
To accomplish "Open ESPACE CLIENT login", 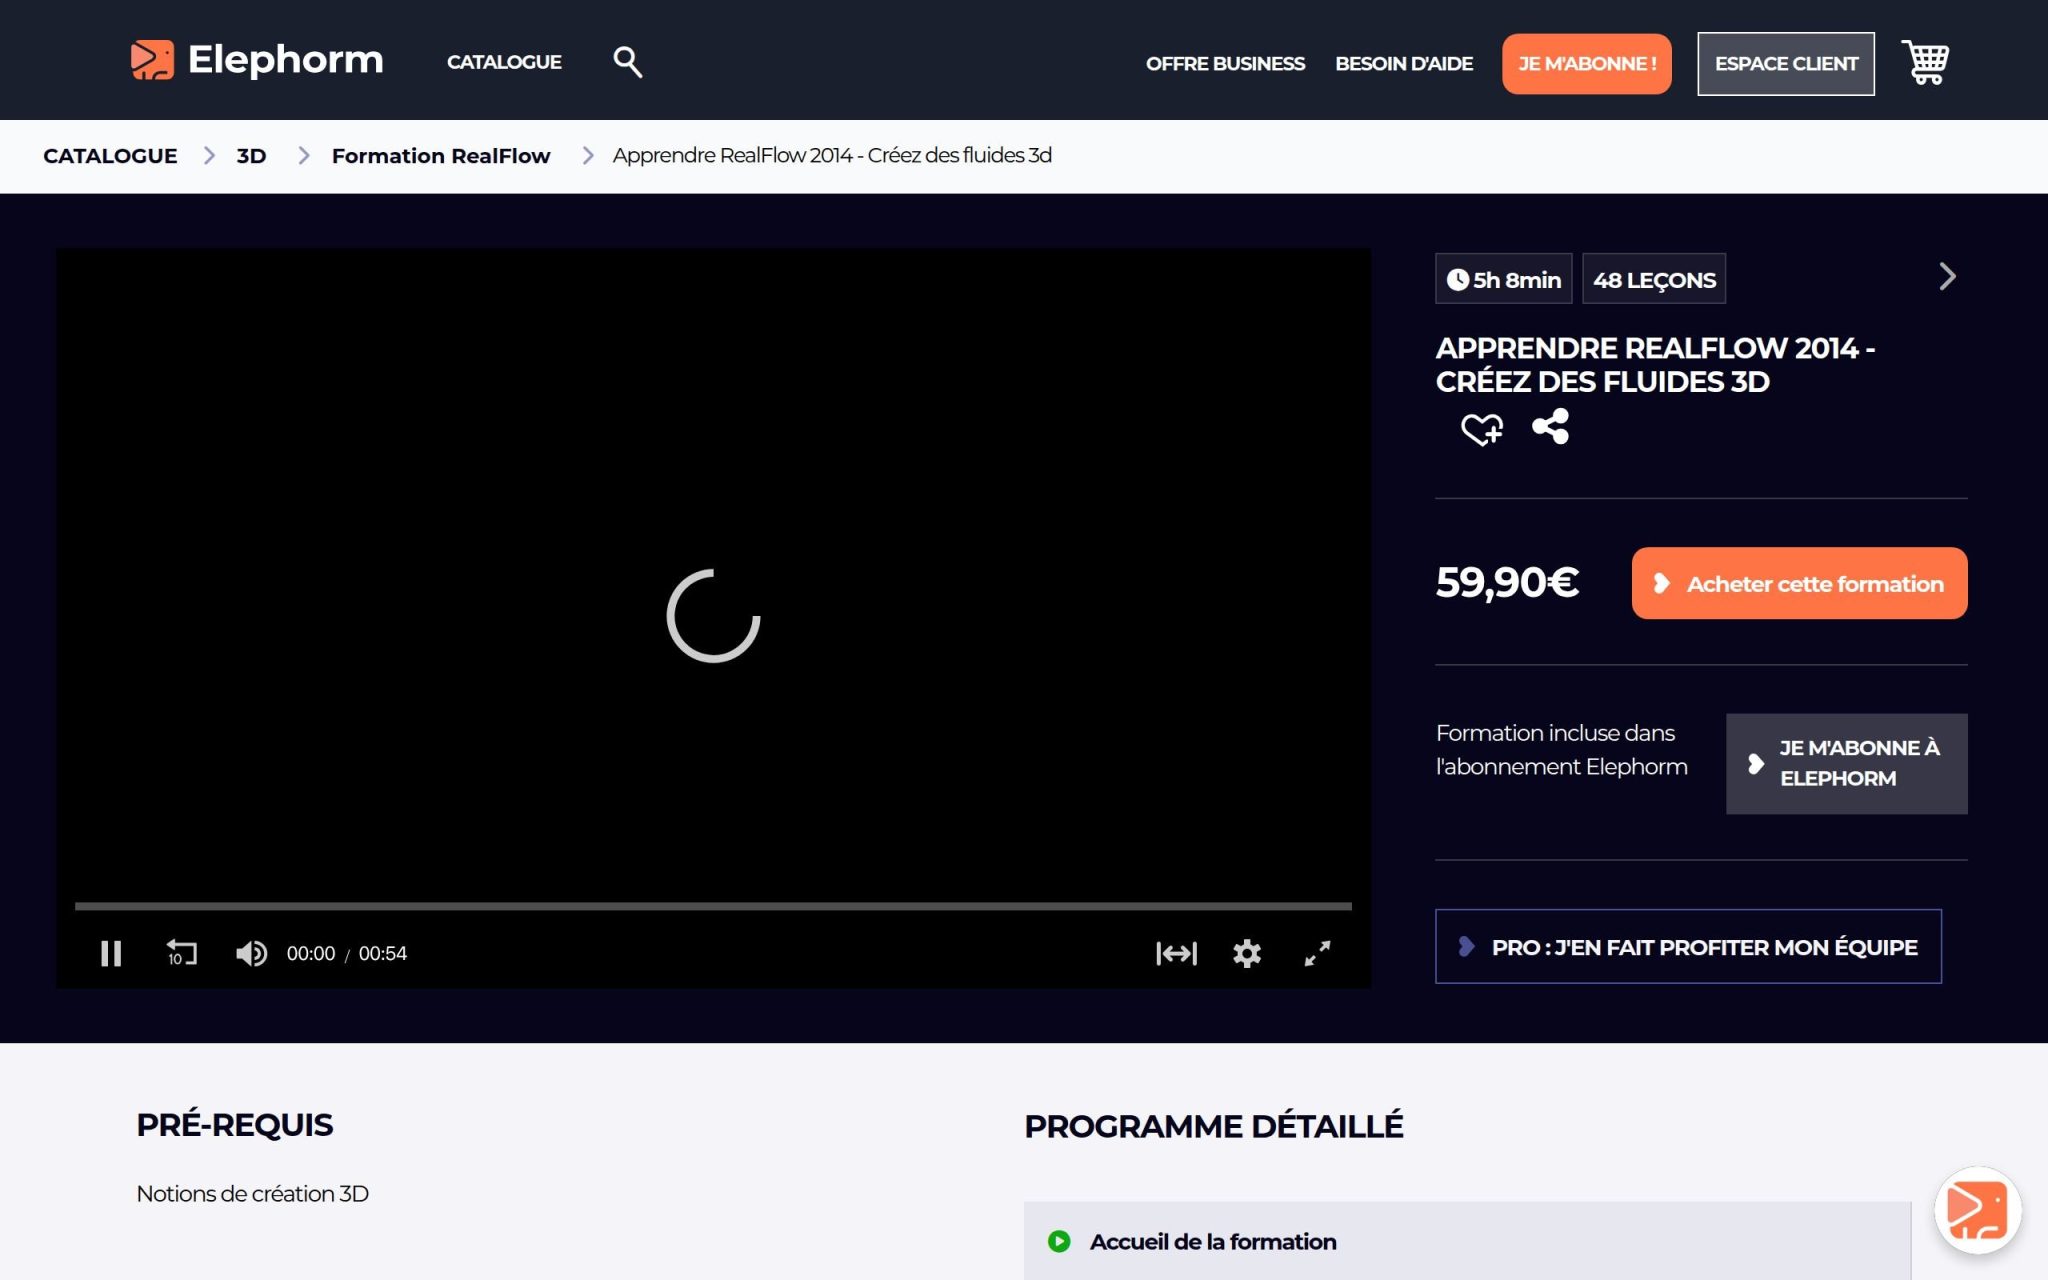I will [1786, 63].
